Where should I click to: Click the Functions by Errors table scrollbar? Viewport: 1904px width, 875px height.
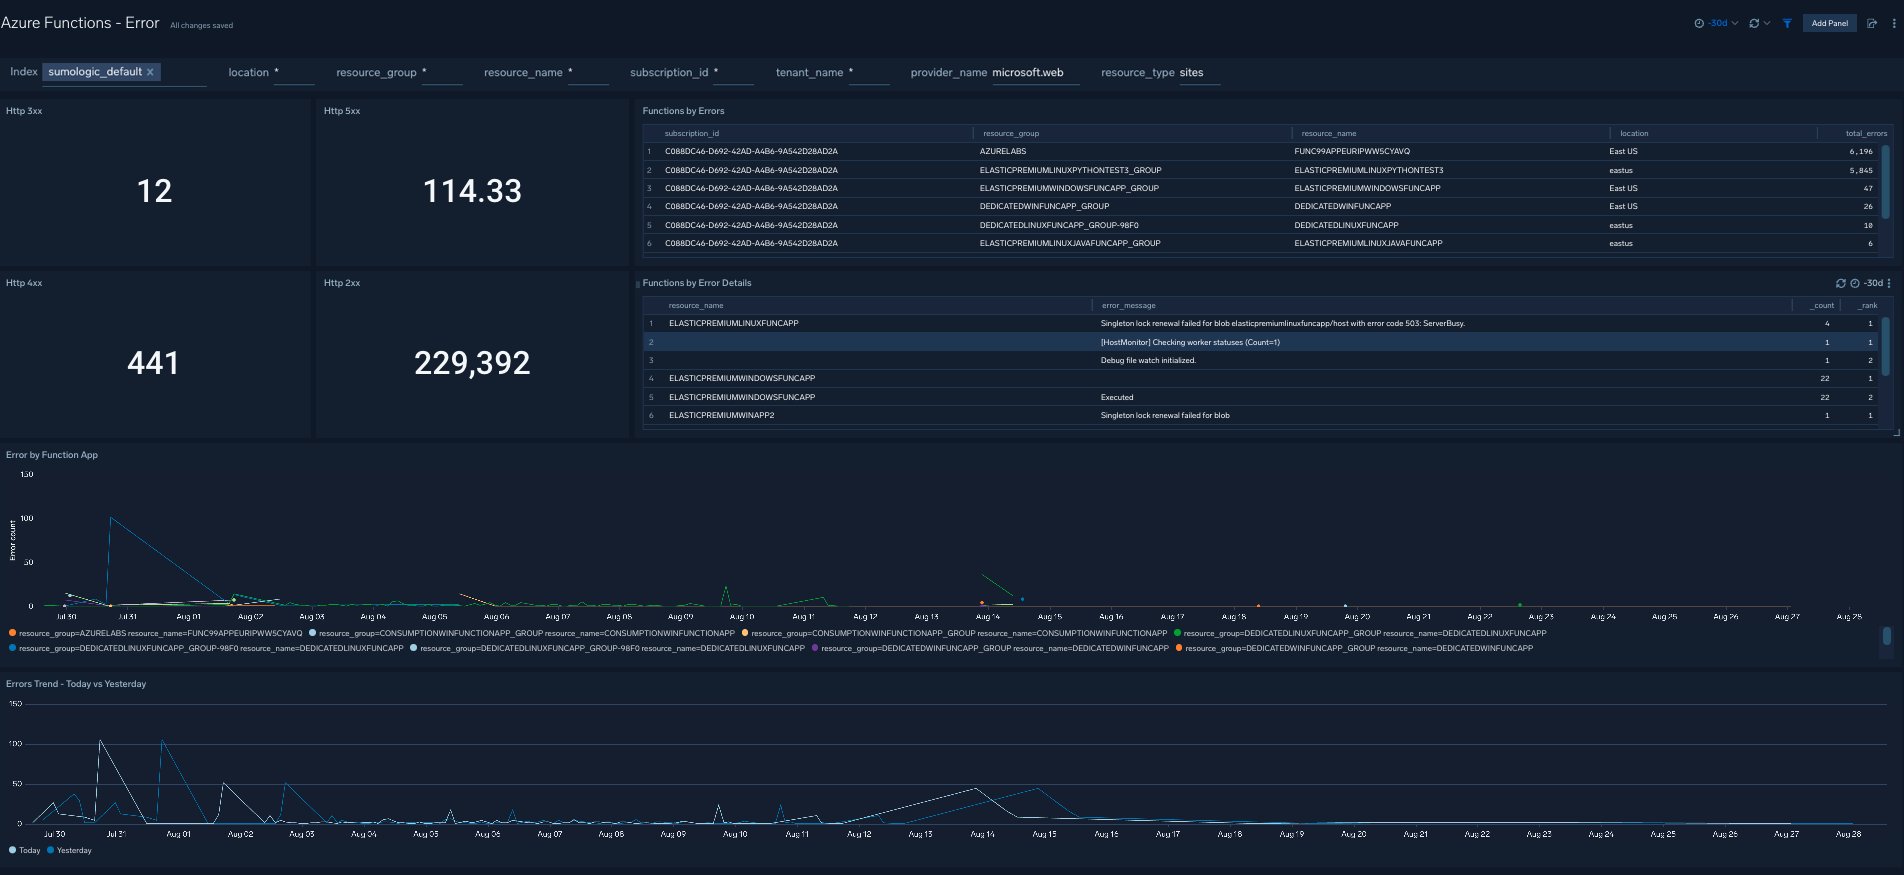[1886, 181]
